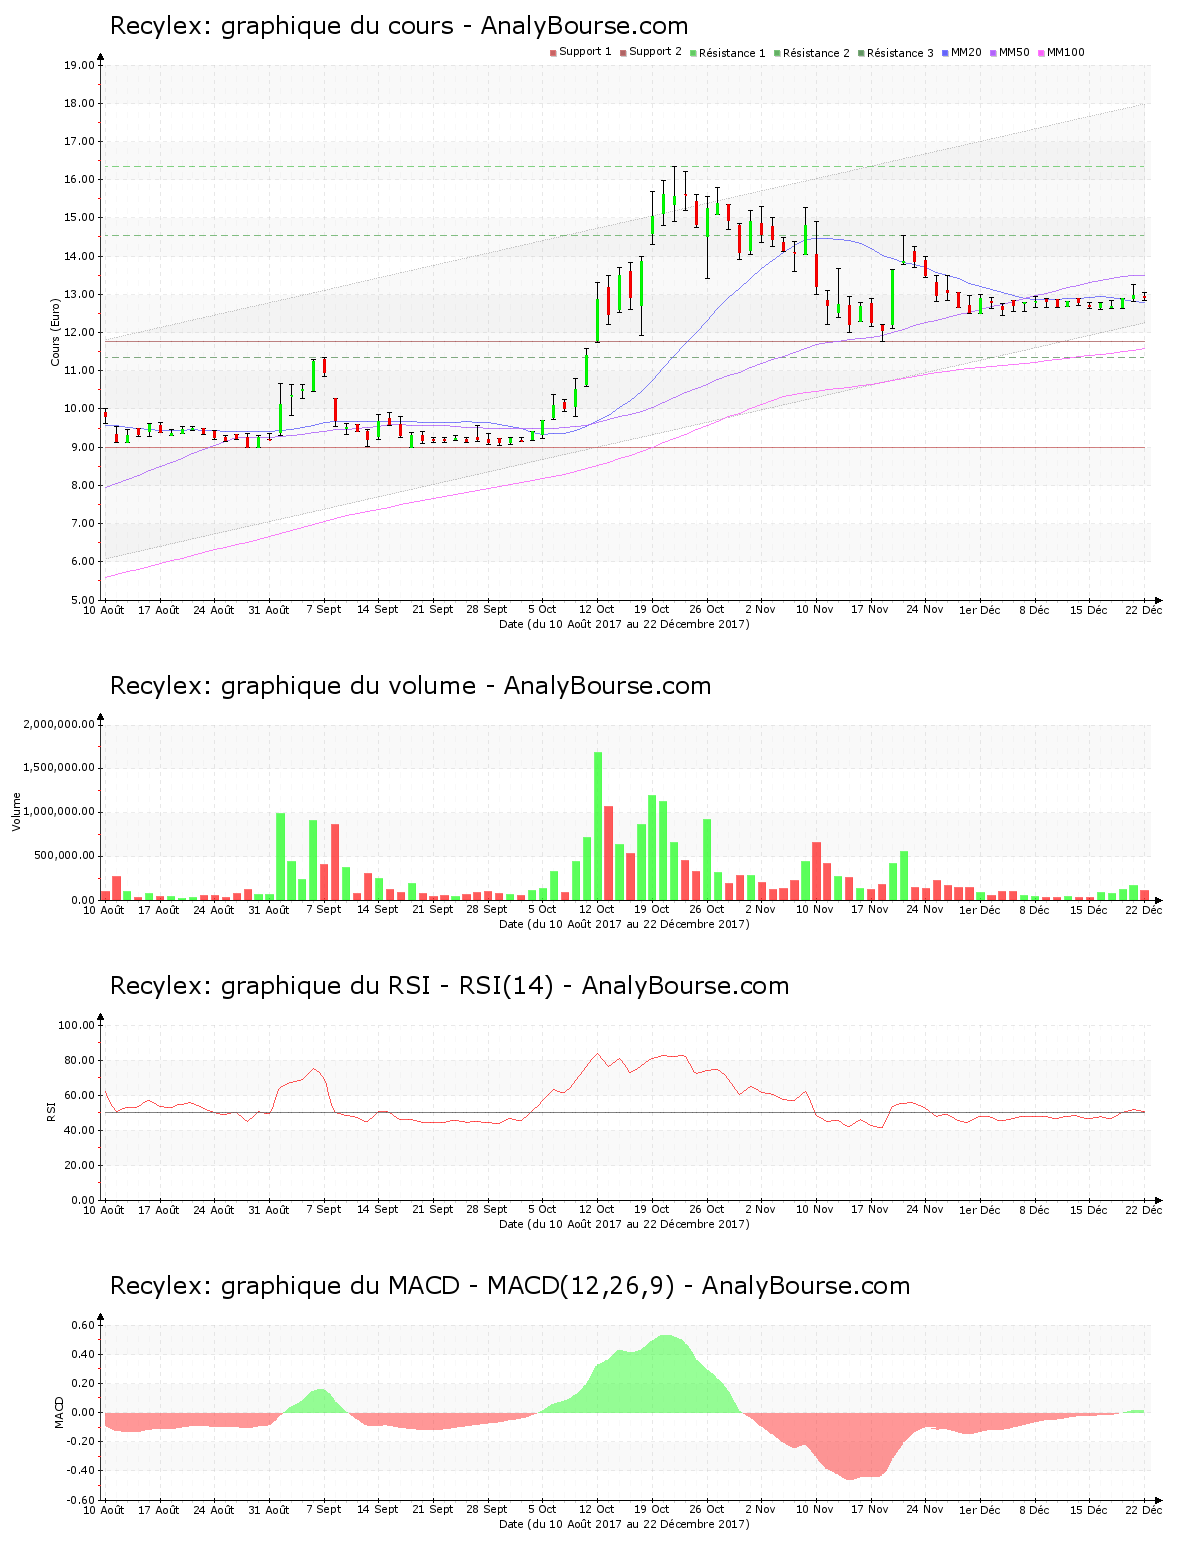1200x1550 pixels.
Task: Click the 'RSI' vertical axis label
Action: point(50,1111)
